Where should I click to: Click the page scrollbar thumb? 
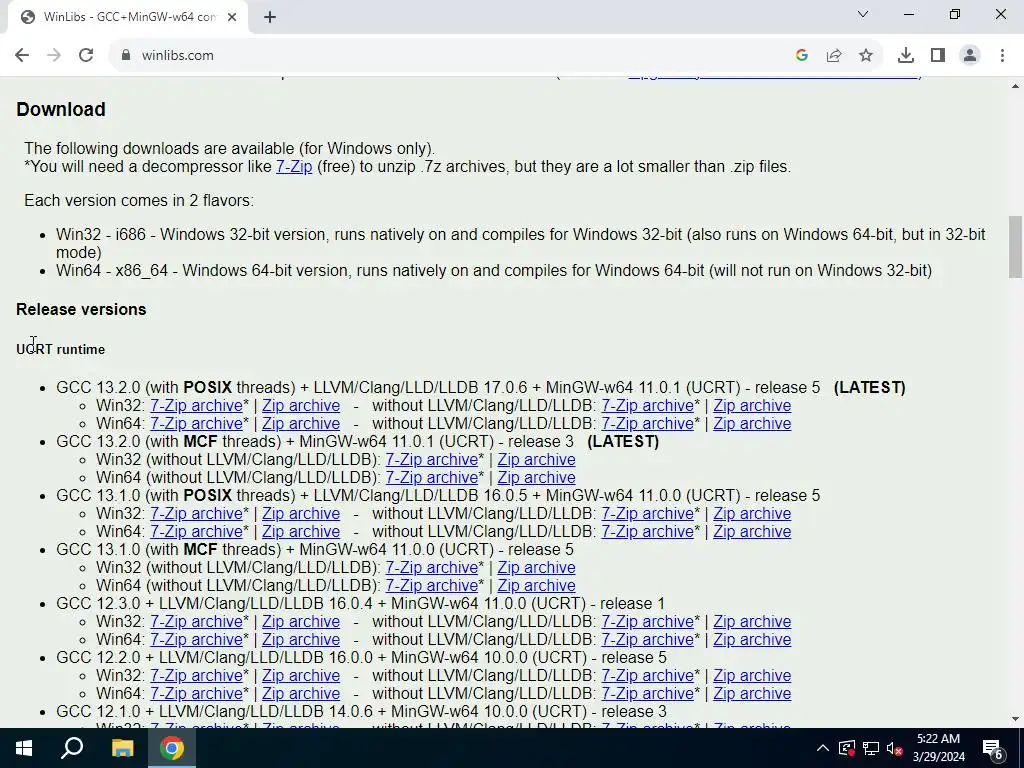[x=1016, y=247]
